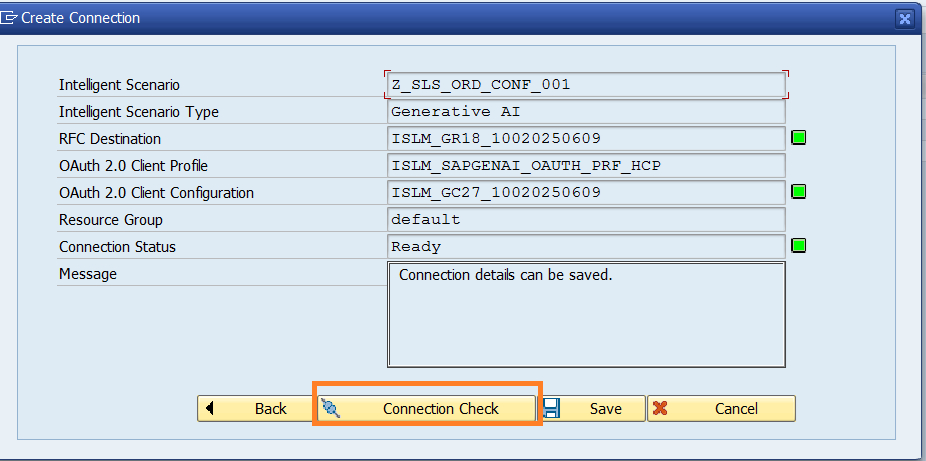The height and width of the screenshot is (461, 926).
Task: Click the green Connection Status indicator
Action: point(798,245)
